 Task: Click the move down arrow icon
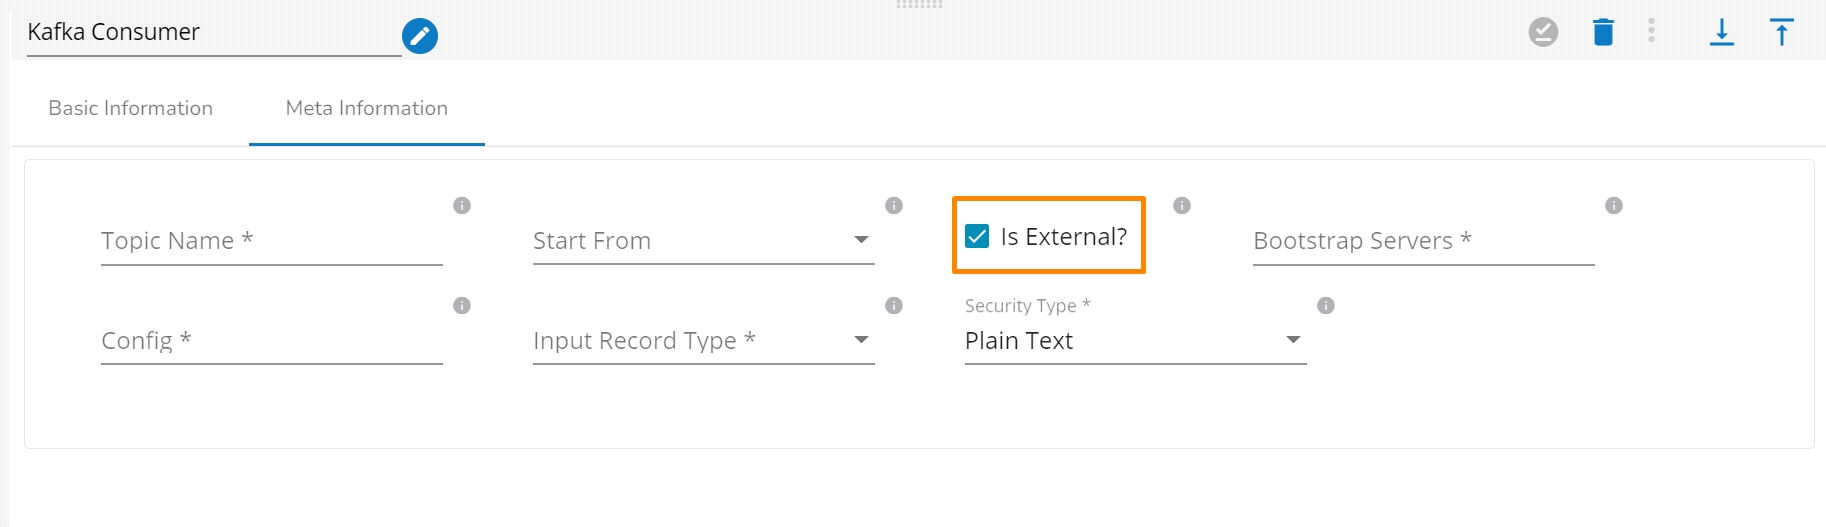(1721, 33)
